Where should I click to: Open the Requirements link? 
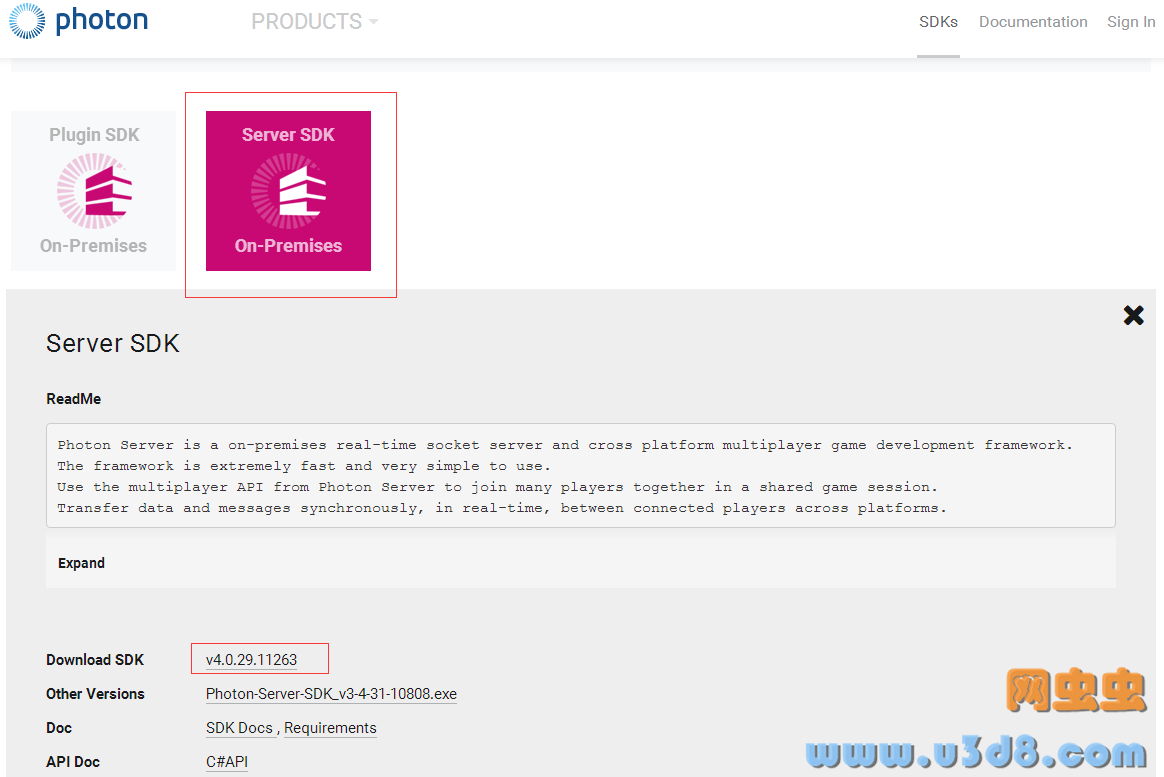tap(330, 728)
